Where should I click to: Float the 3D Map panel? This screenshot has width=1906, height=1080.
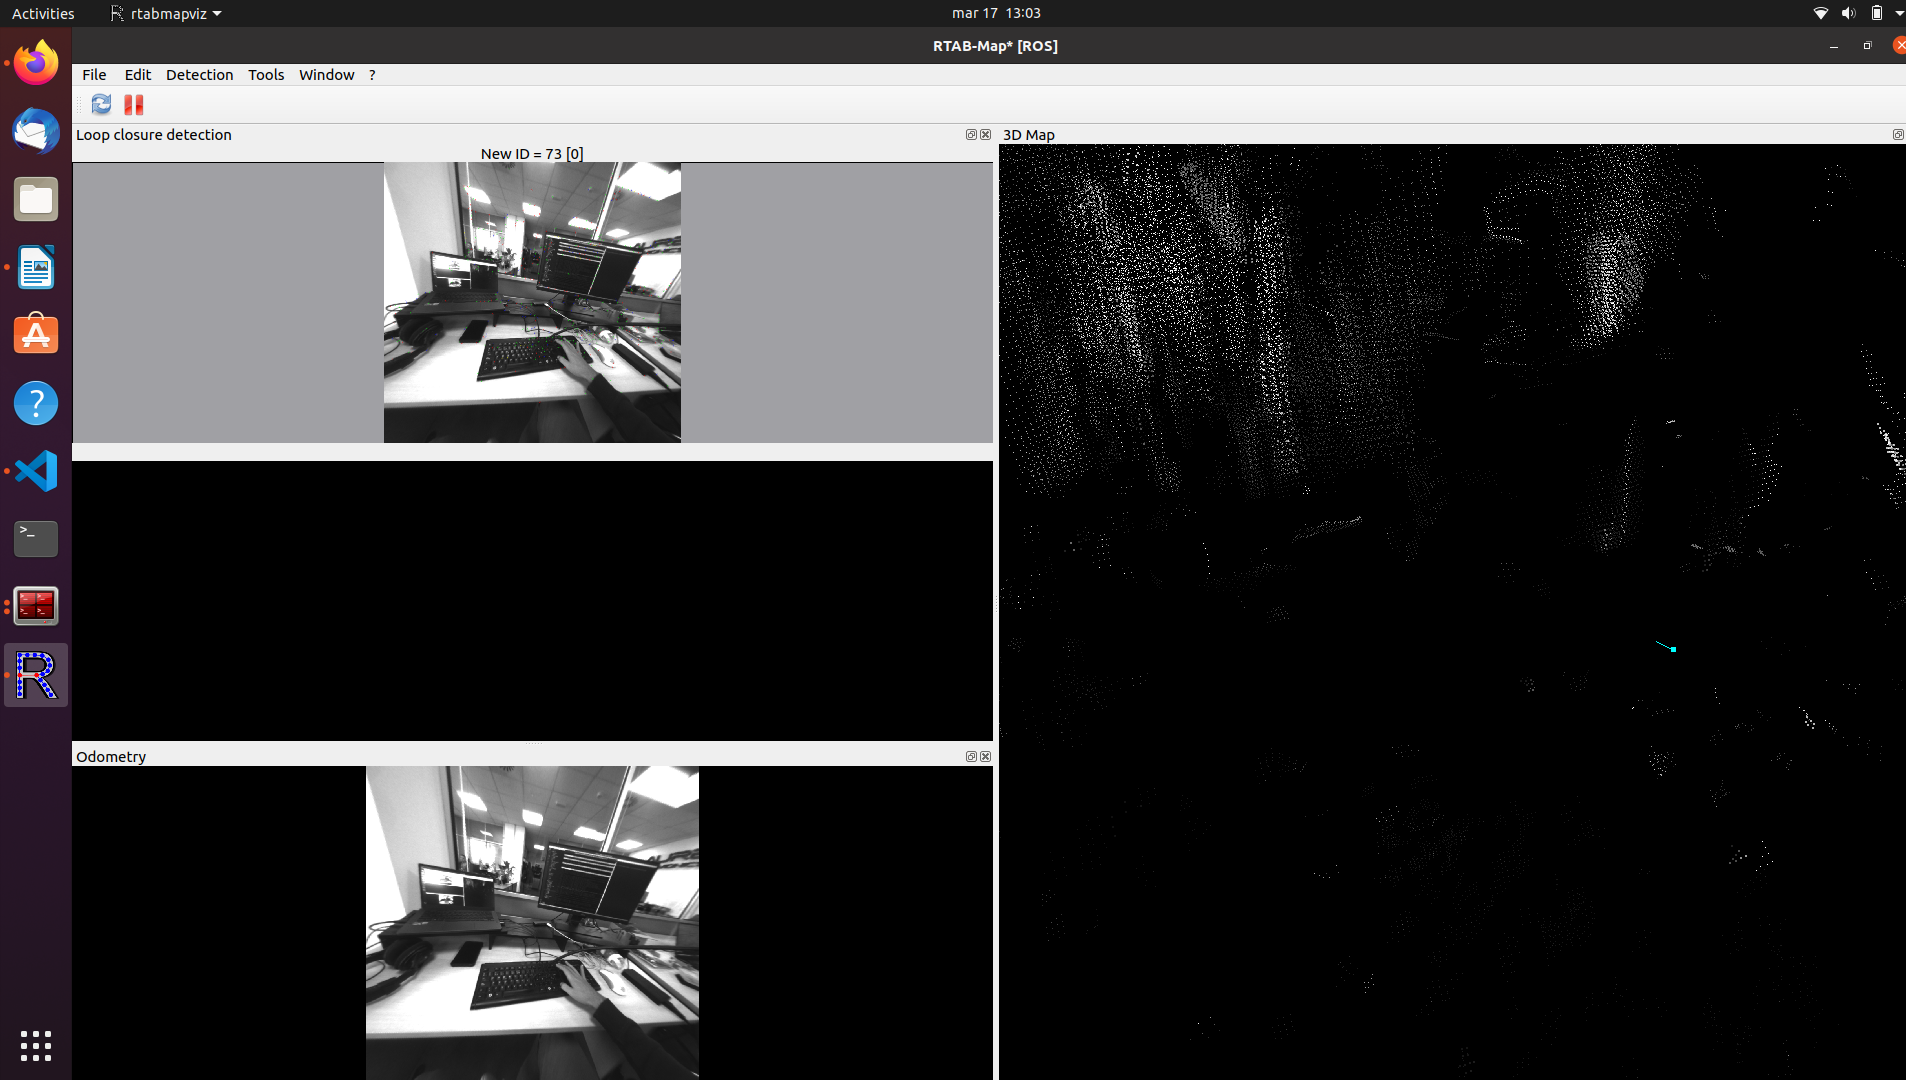point(1897,134)
